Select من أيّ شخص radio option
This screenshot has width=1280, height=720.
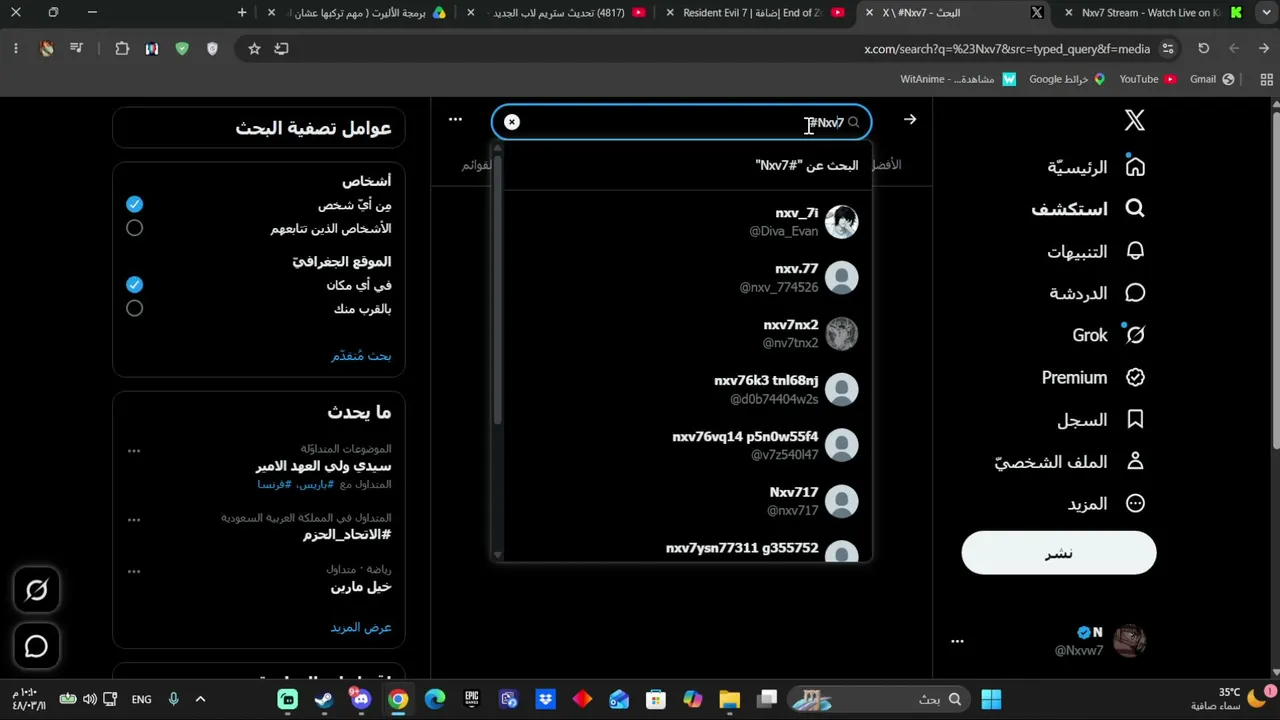click(x=135, y=204)
